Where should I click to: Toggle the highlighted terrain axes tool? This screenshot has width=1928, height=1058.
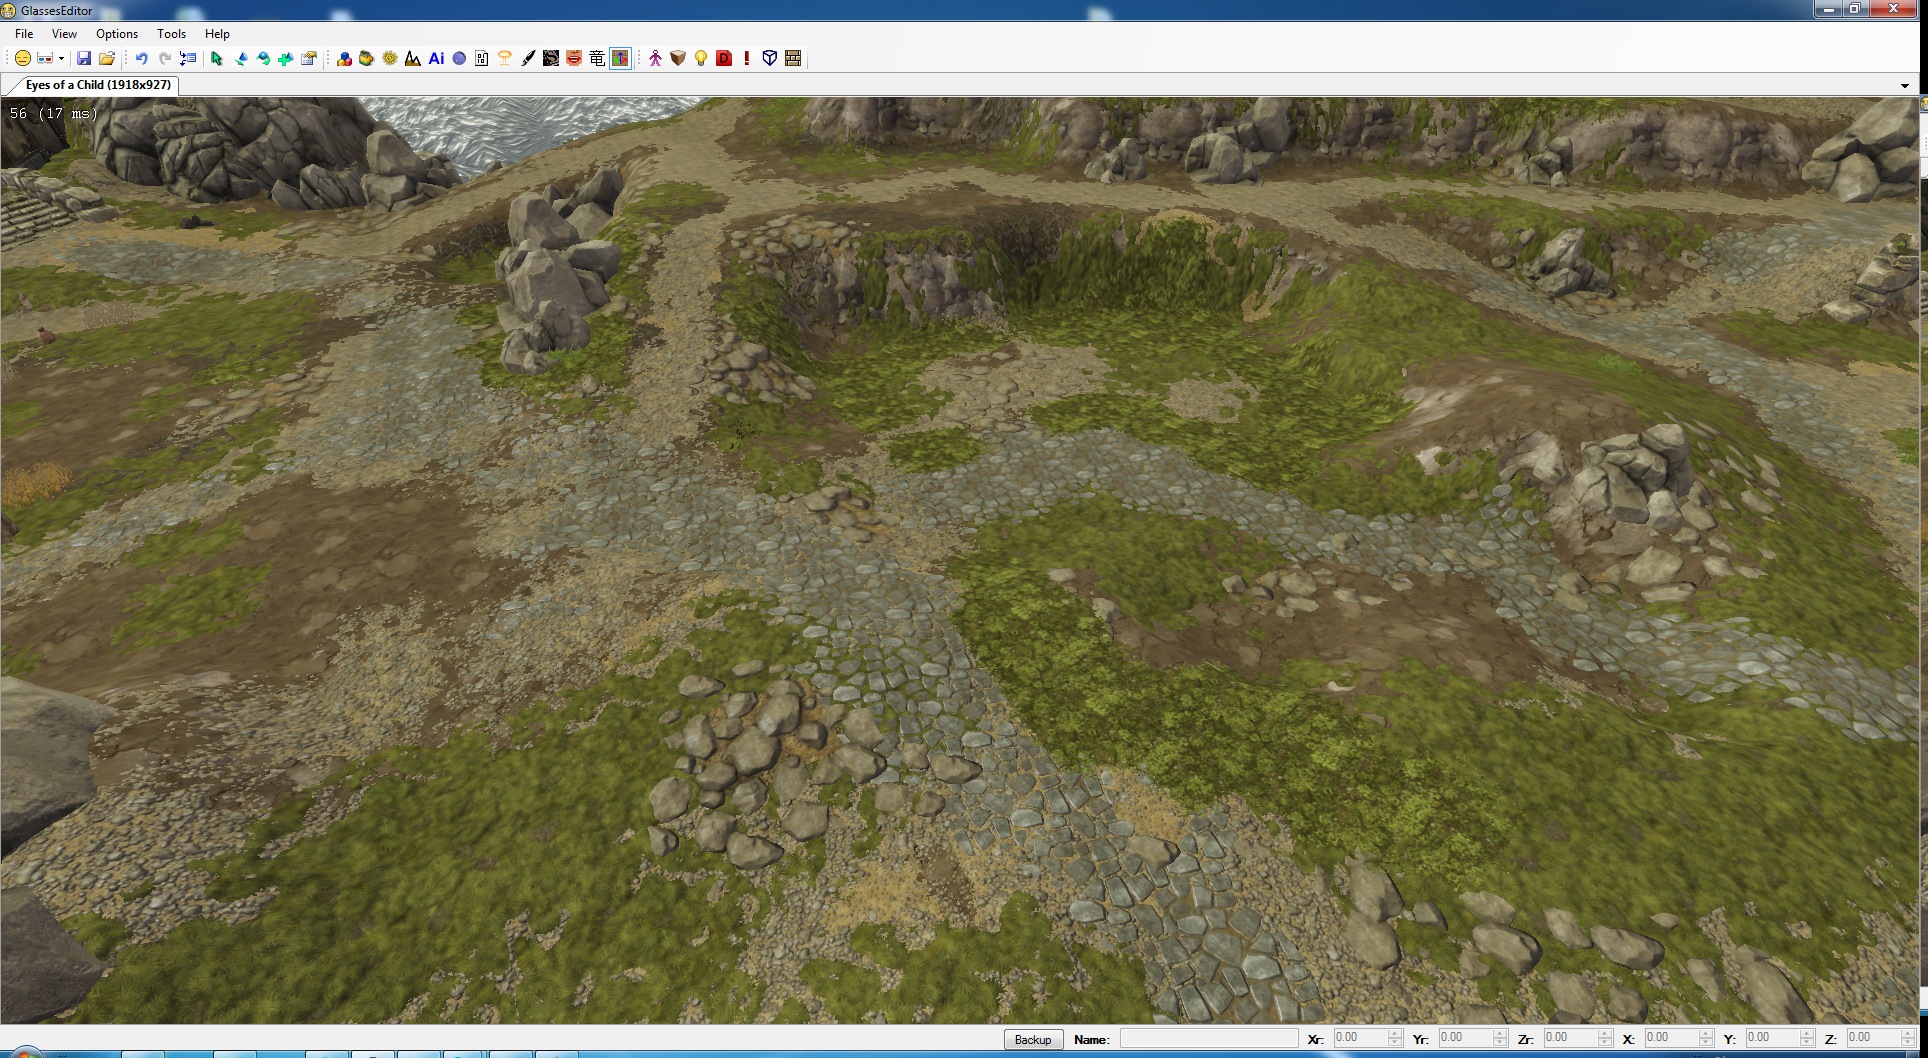point(620,59)
